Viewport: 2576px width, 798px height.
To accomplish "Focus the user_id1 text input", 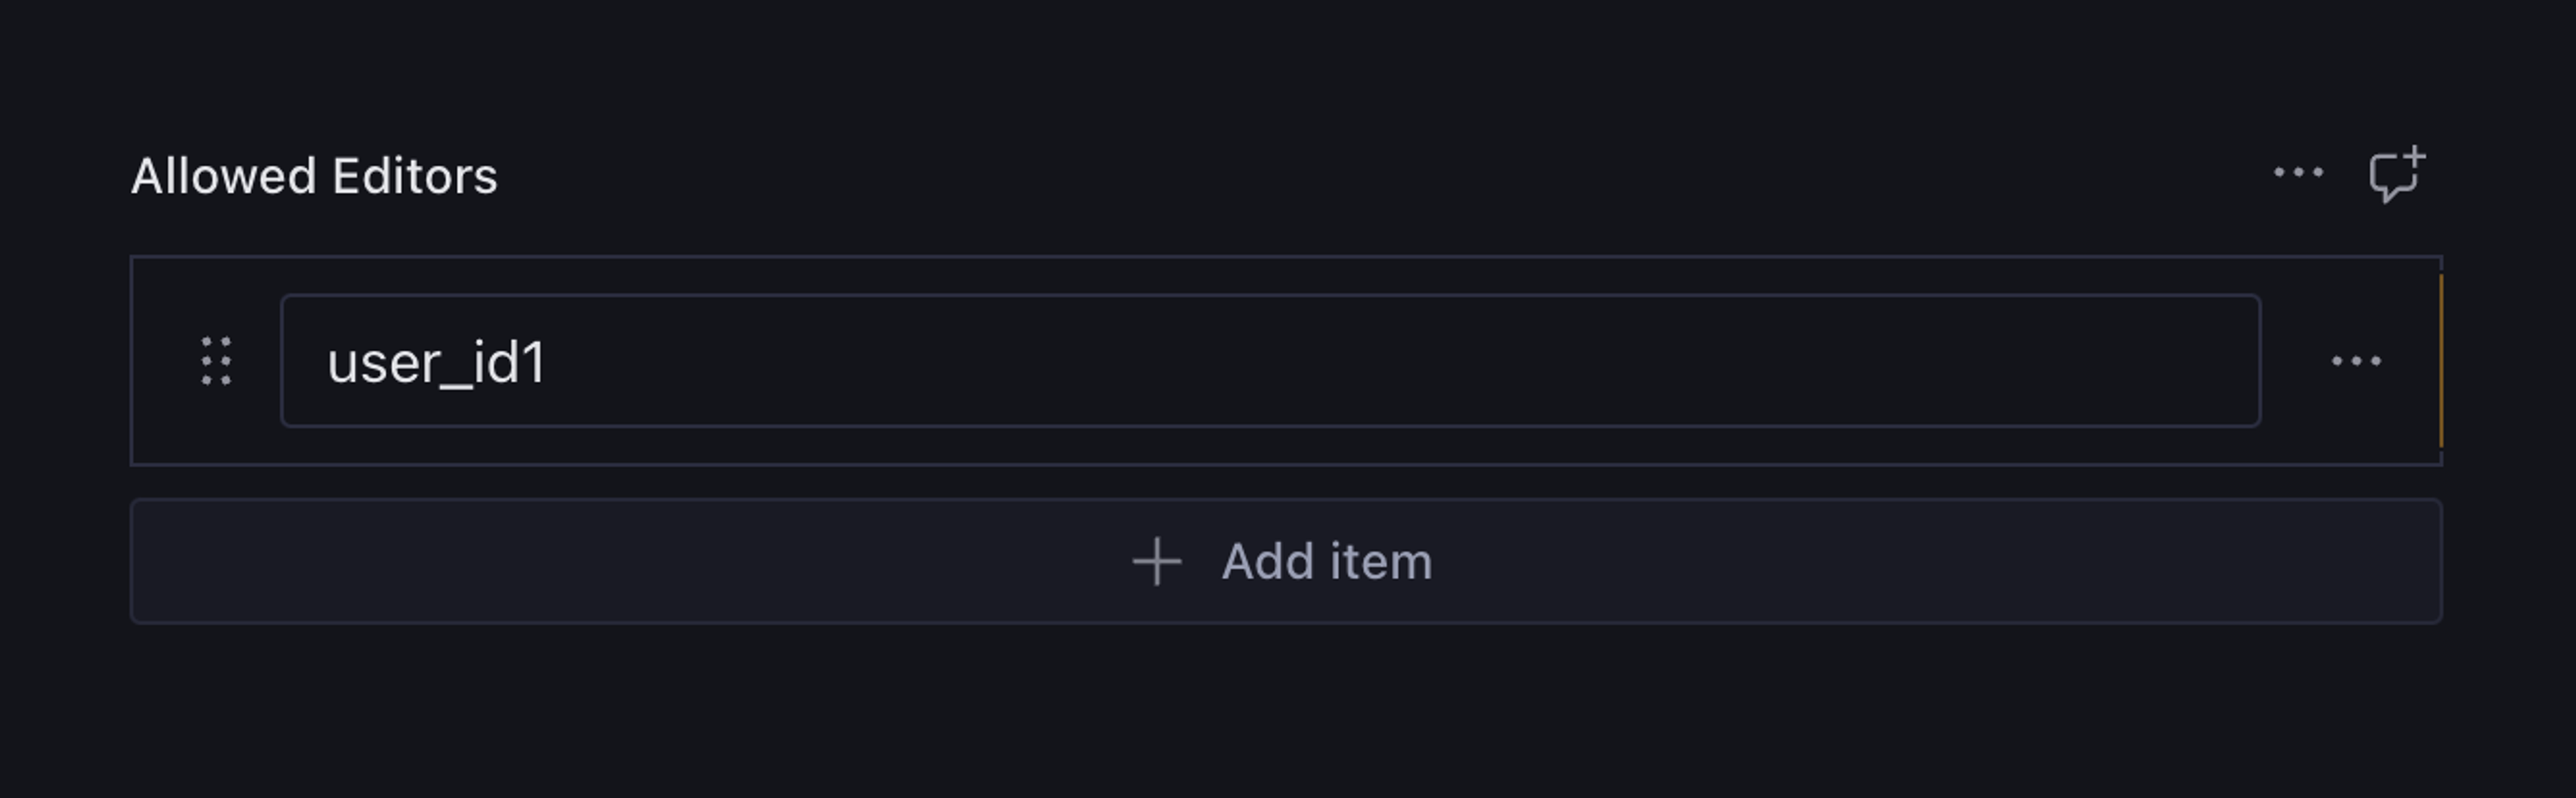I will (1270, 361).
